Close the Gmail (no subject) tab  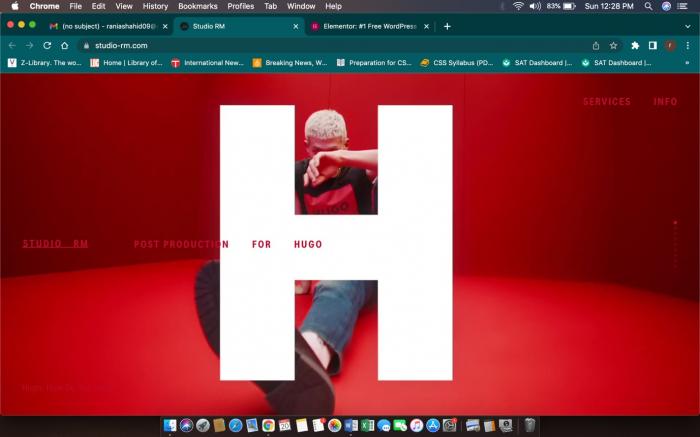click(x=165, y=26)
